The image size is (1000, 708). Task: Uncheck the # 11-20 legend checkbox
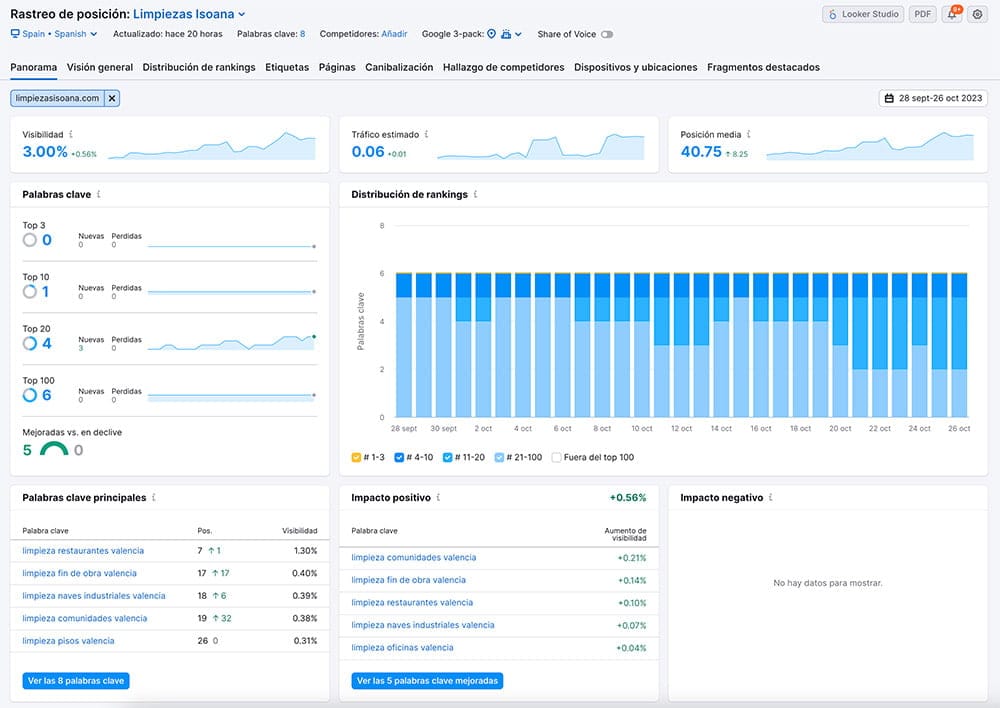(448, 457)
